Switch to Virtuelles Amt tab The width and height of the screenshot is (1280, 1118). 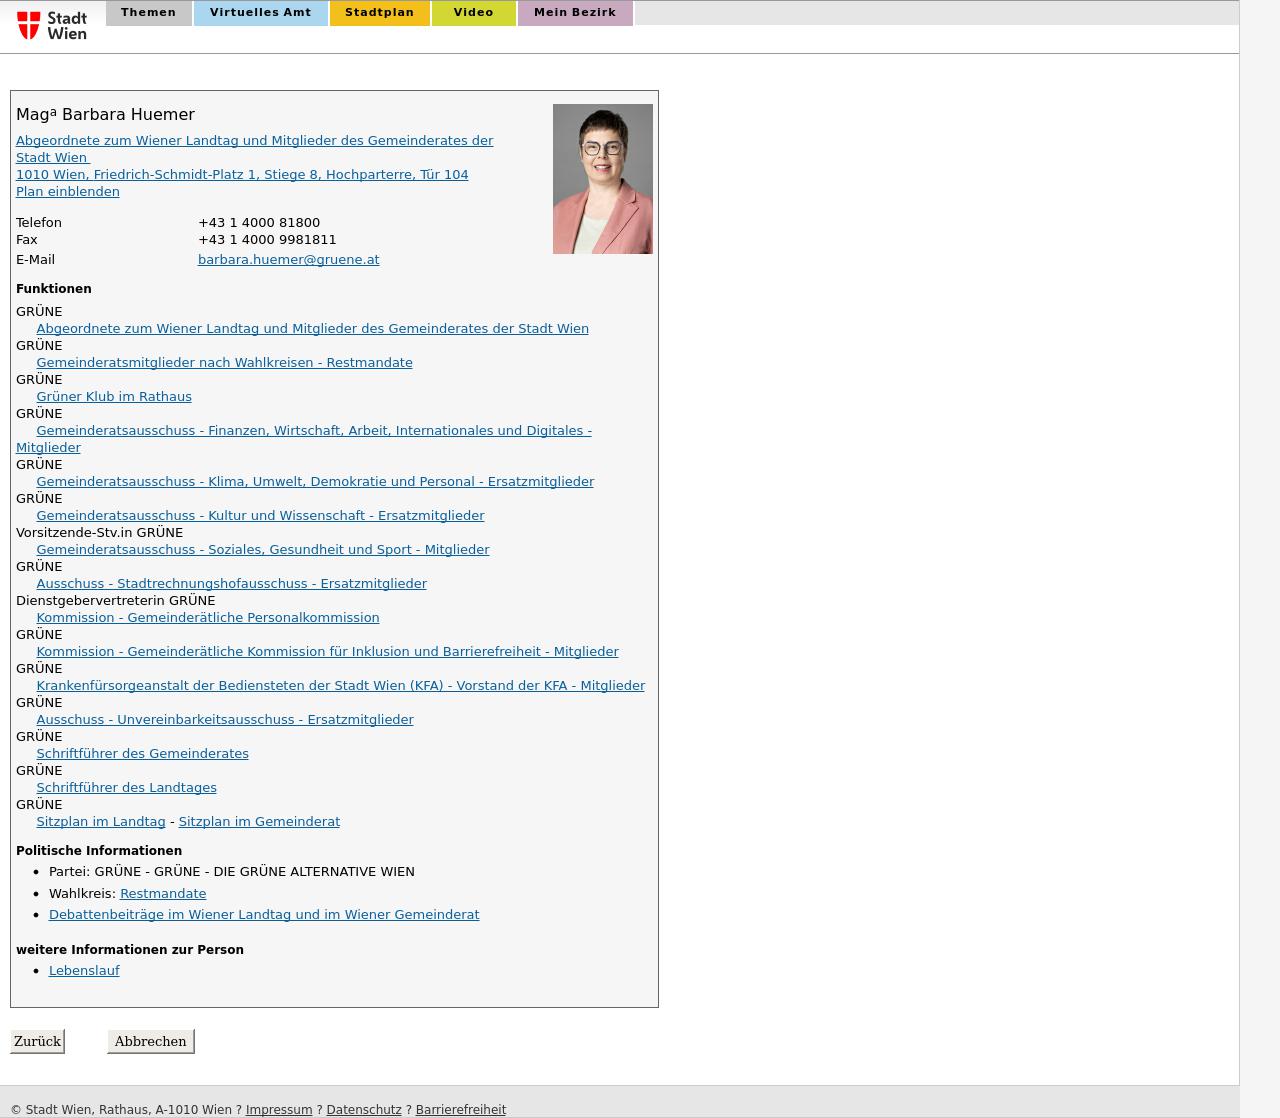coord(260,13)
